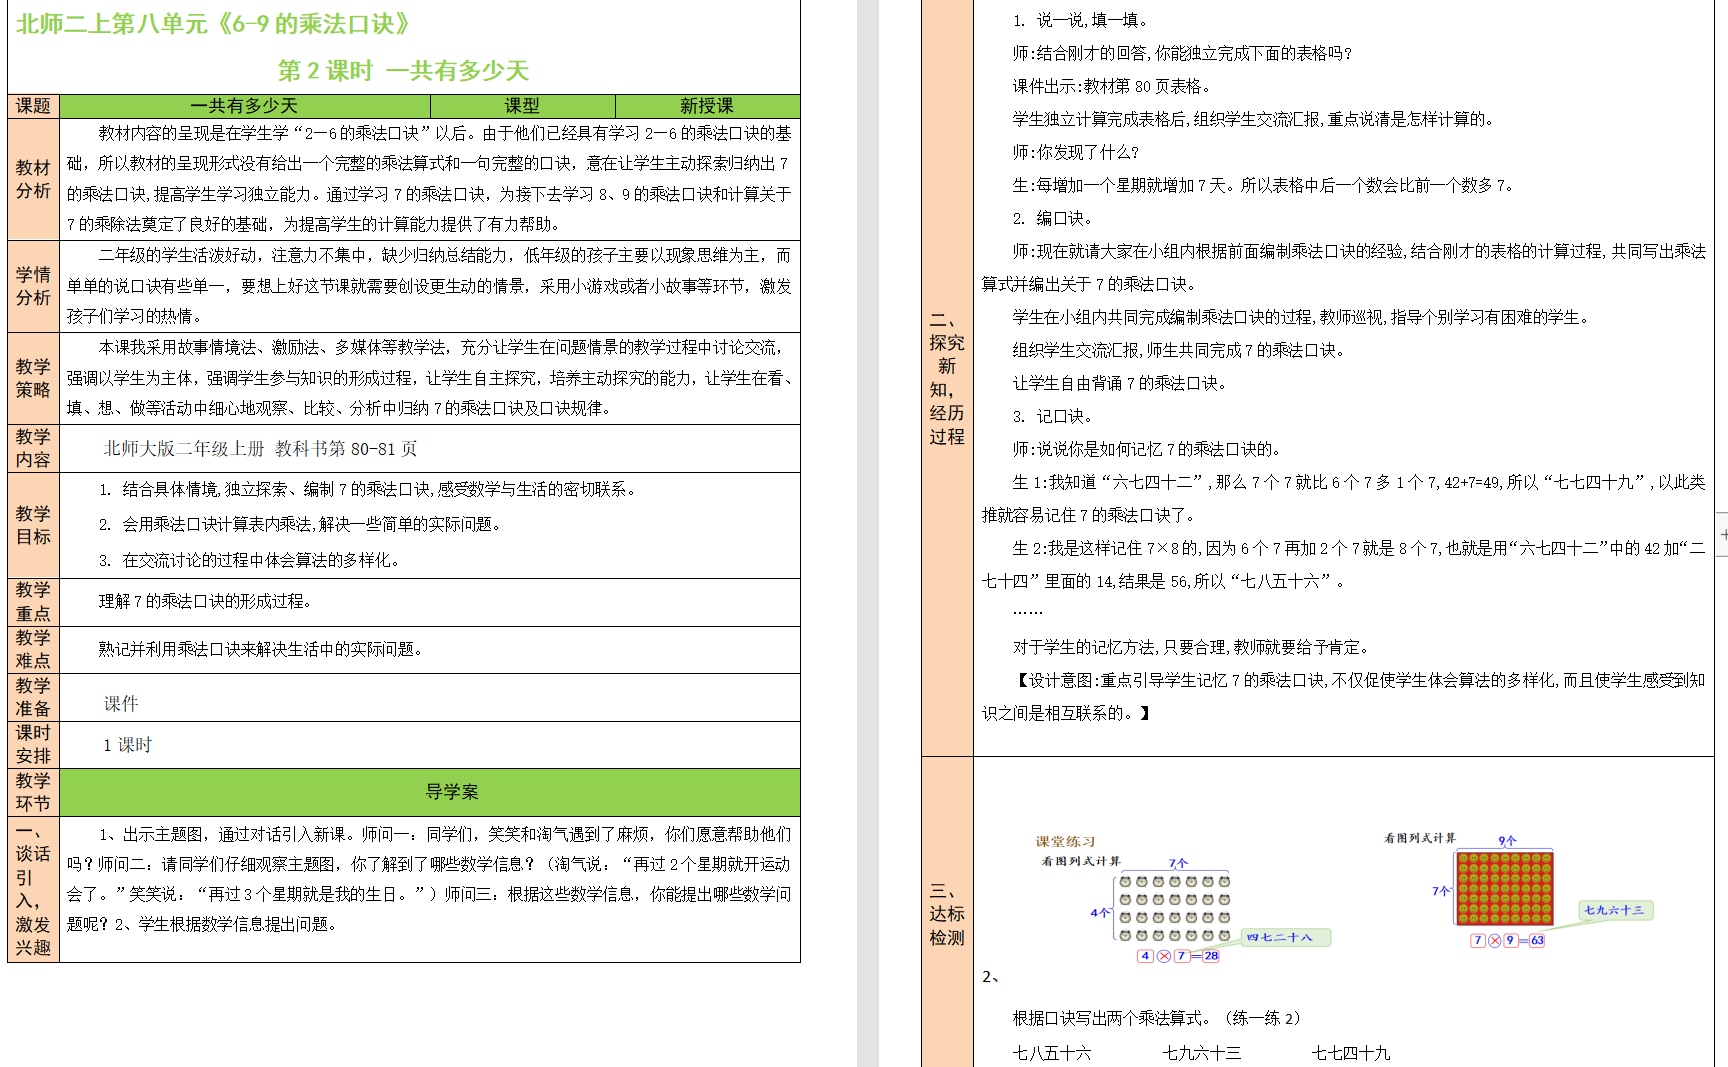1728x1067 pixels.
Task: Click the 教学内容 row label
Action: click(34, 448)
